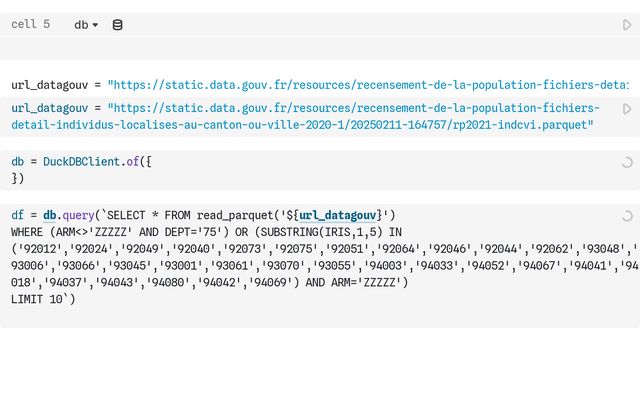Viewport: 640px width, 400px height.
Task: Click the database cylinder icon
Action: click(x=117, y=25)
